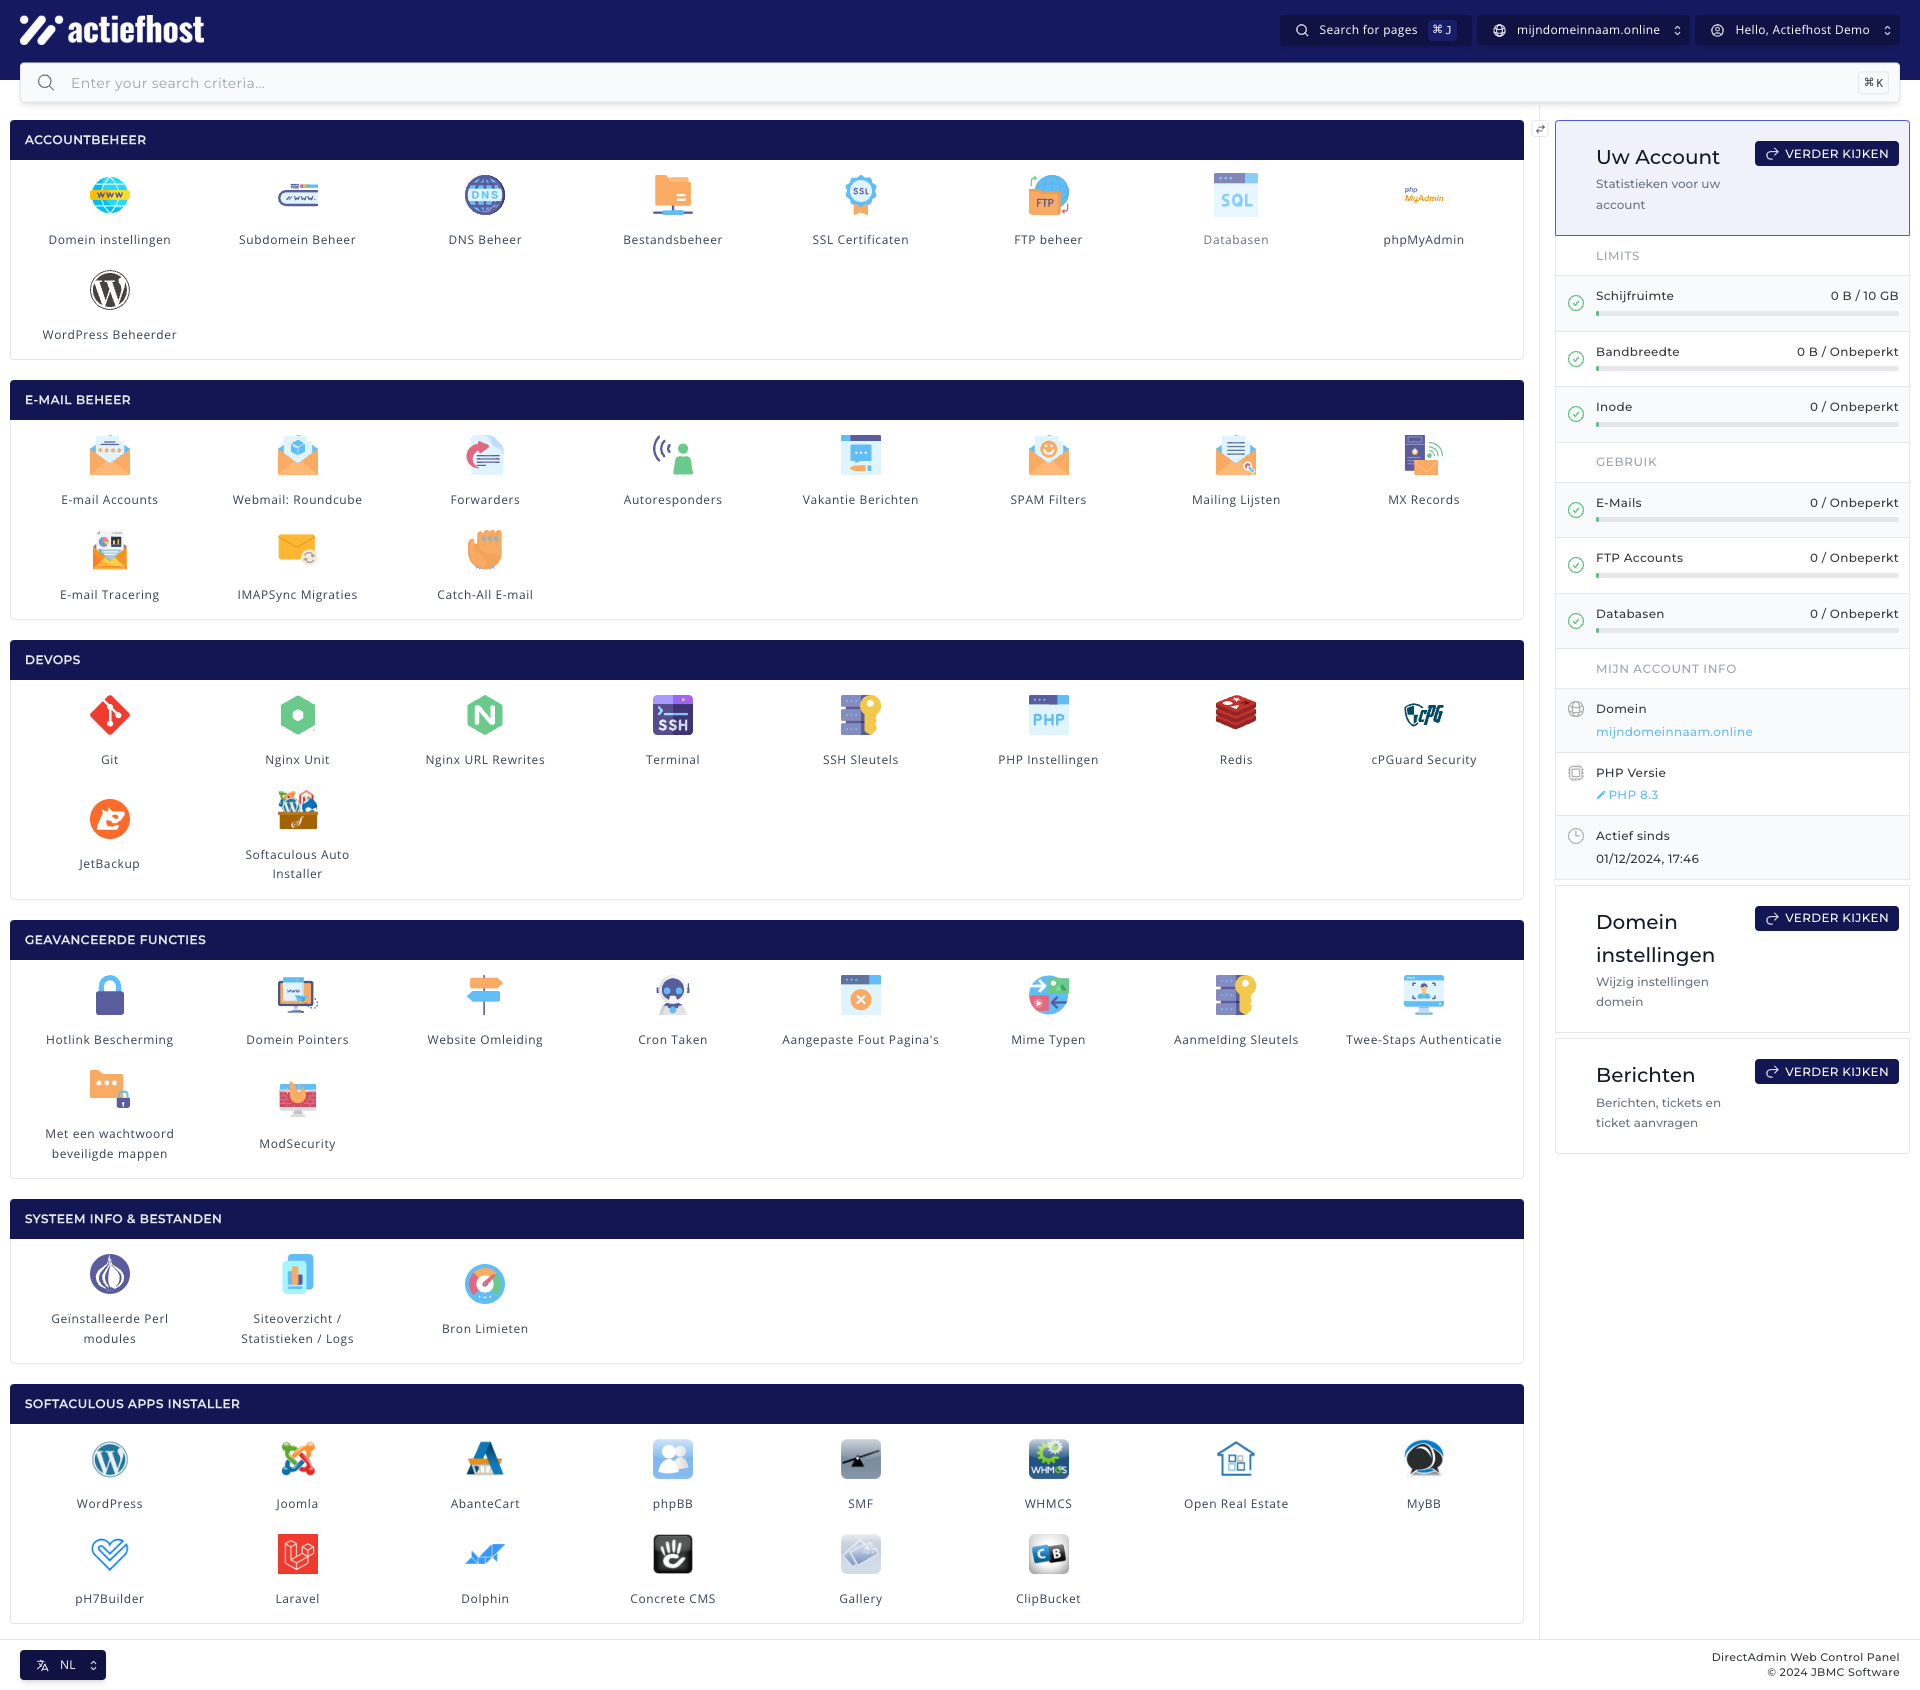Image resolution: width=1920 pixels, height=1690 pixels.
Task: Launch Laravel installer icon
Action: 297,1555
